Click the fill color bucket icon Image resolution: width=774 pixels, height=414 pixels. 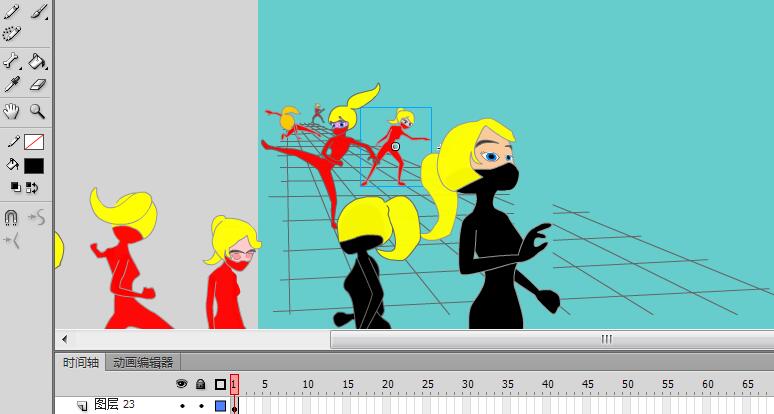(12, 165)
